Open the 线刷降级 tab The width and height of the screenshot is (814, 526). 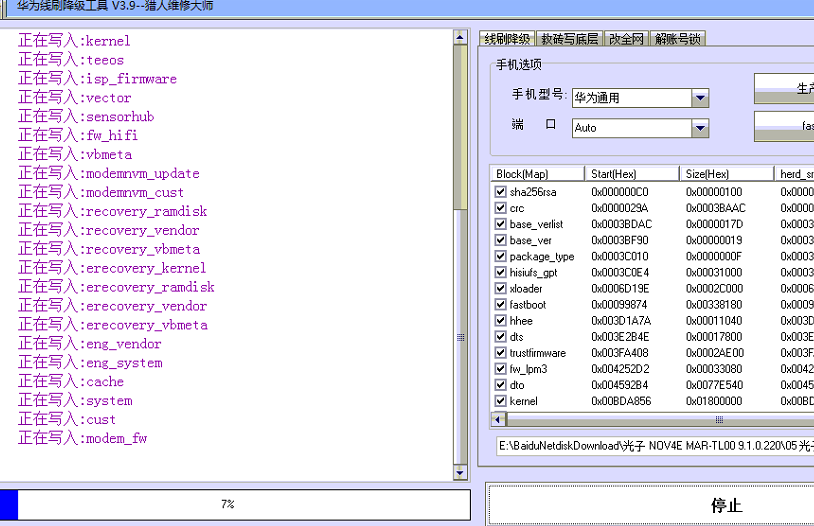click(x=507, y=39)
